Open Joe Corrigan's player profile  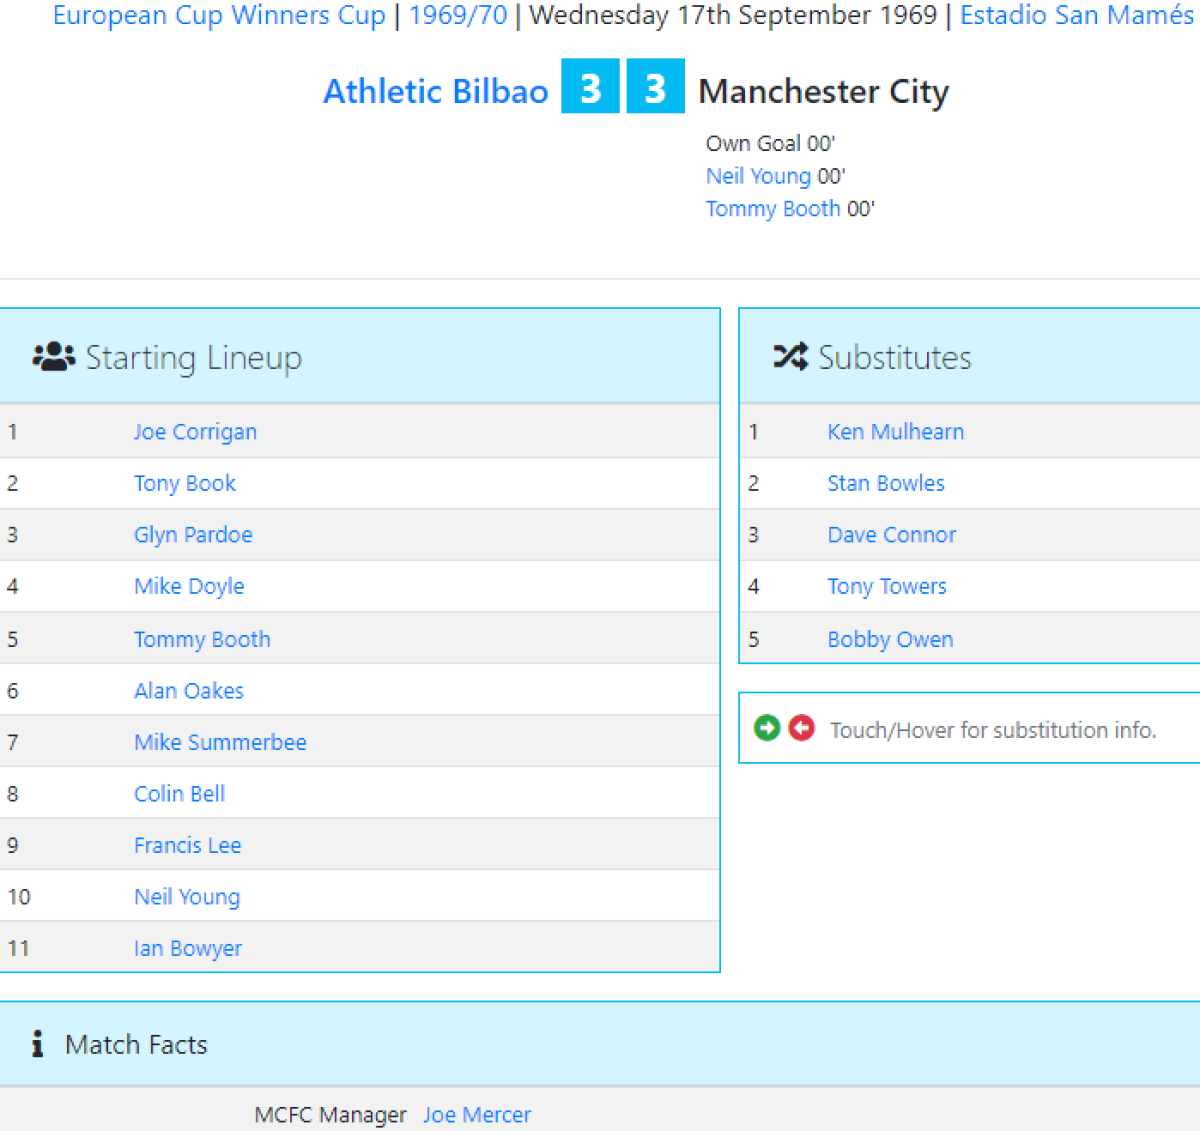tap(195, 432)
